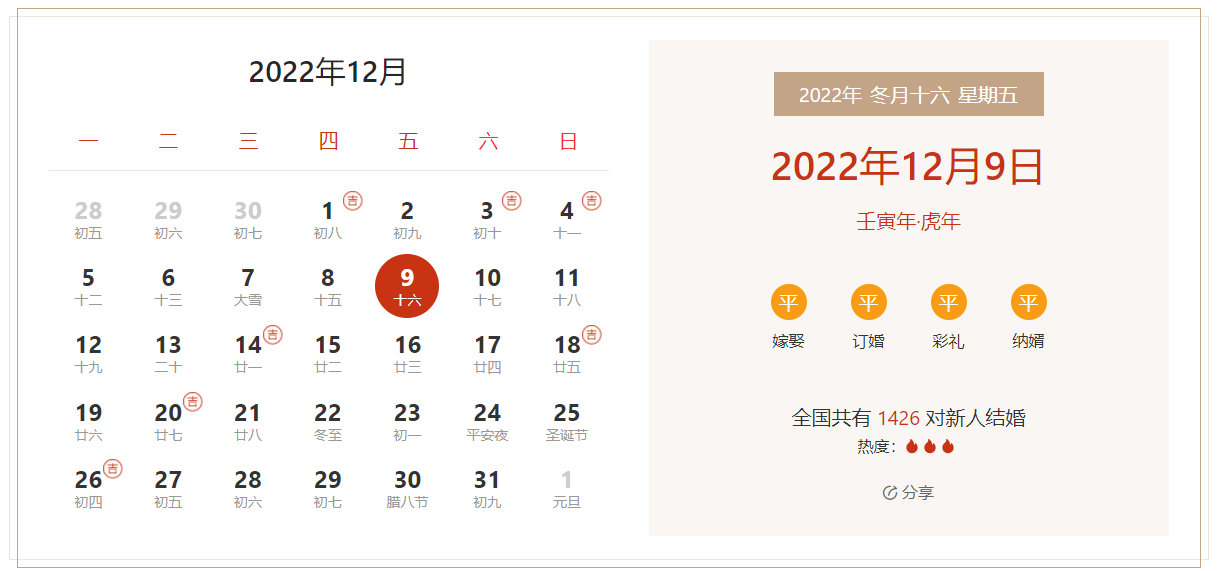Click the 吉 badge on December 1
This screenshot has height=571, width=1219.
[x=352, y=201]
